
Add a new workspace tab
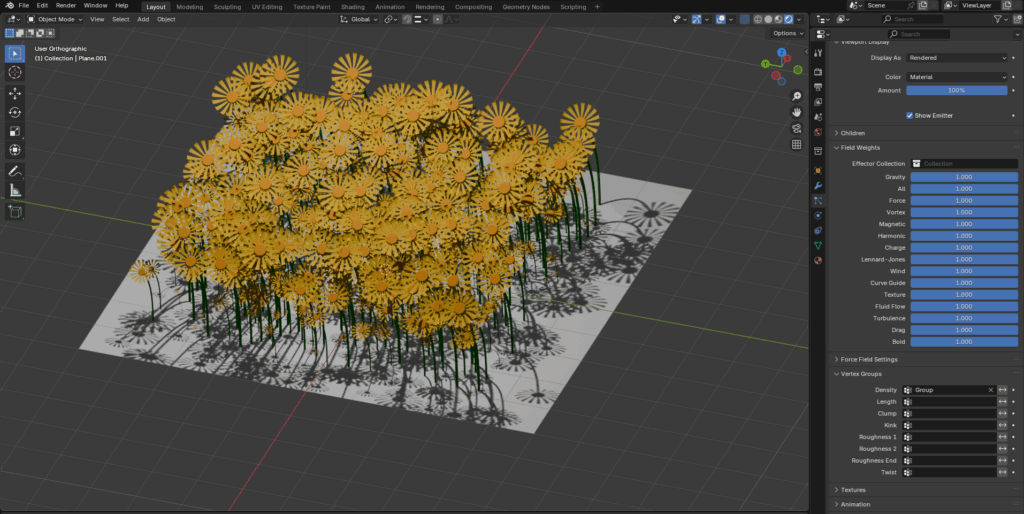[x=597, y=7]
